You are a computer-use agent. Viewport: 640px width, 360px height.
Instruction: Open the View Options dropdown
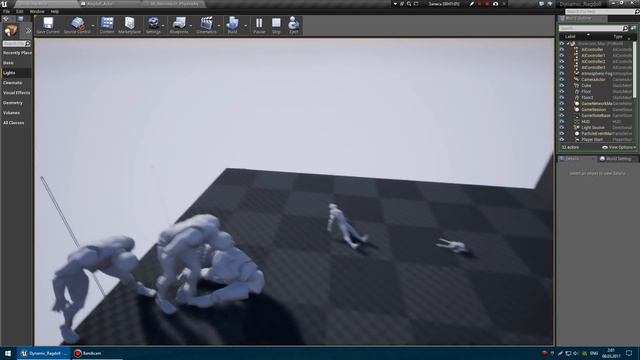619,147
